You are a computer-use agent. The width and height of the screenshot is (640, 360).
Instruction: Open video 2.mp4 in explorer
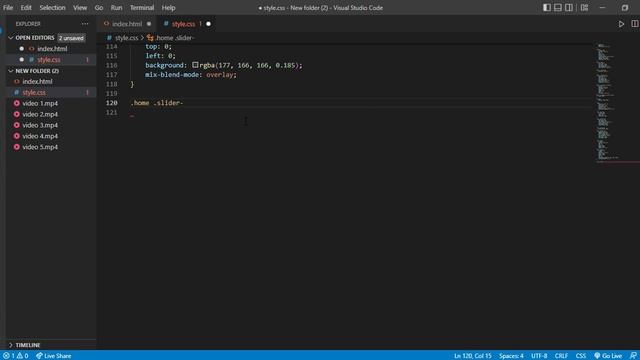point(40,114)
